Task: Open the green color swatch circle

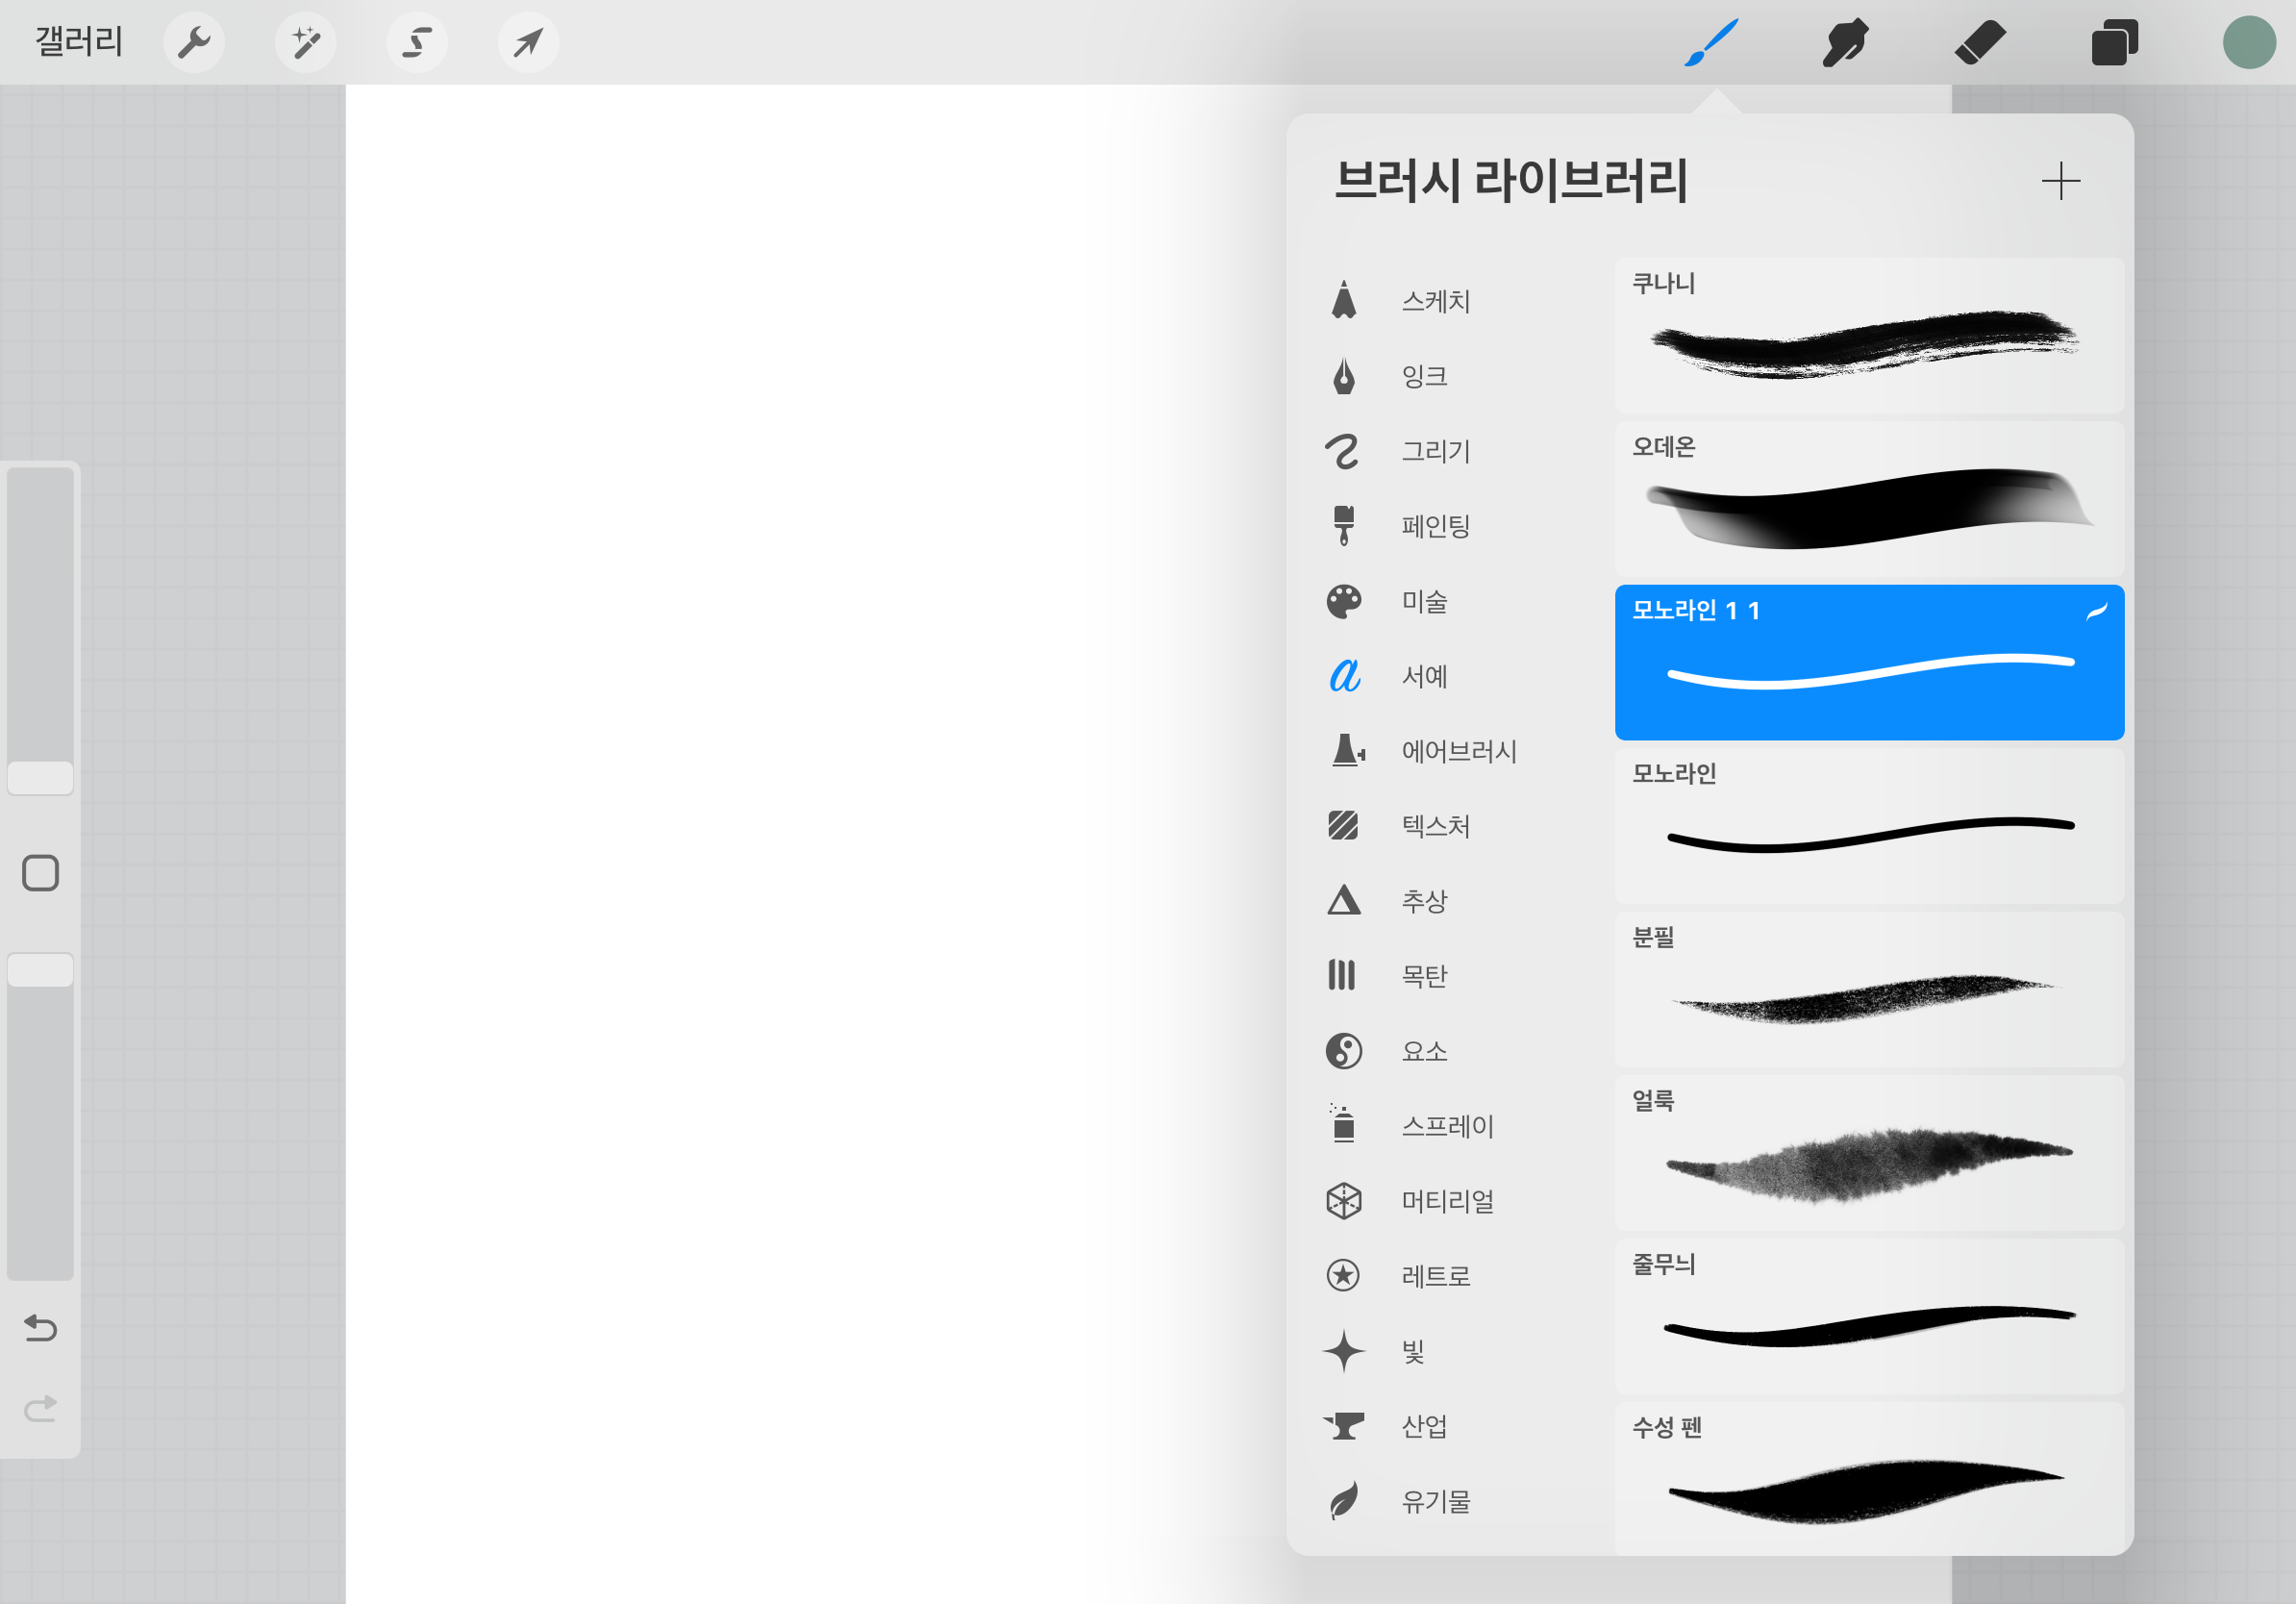Action: [x=2249, y=43]
